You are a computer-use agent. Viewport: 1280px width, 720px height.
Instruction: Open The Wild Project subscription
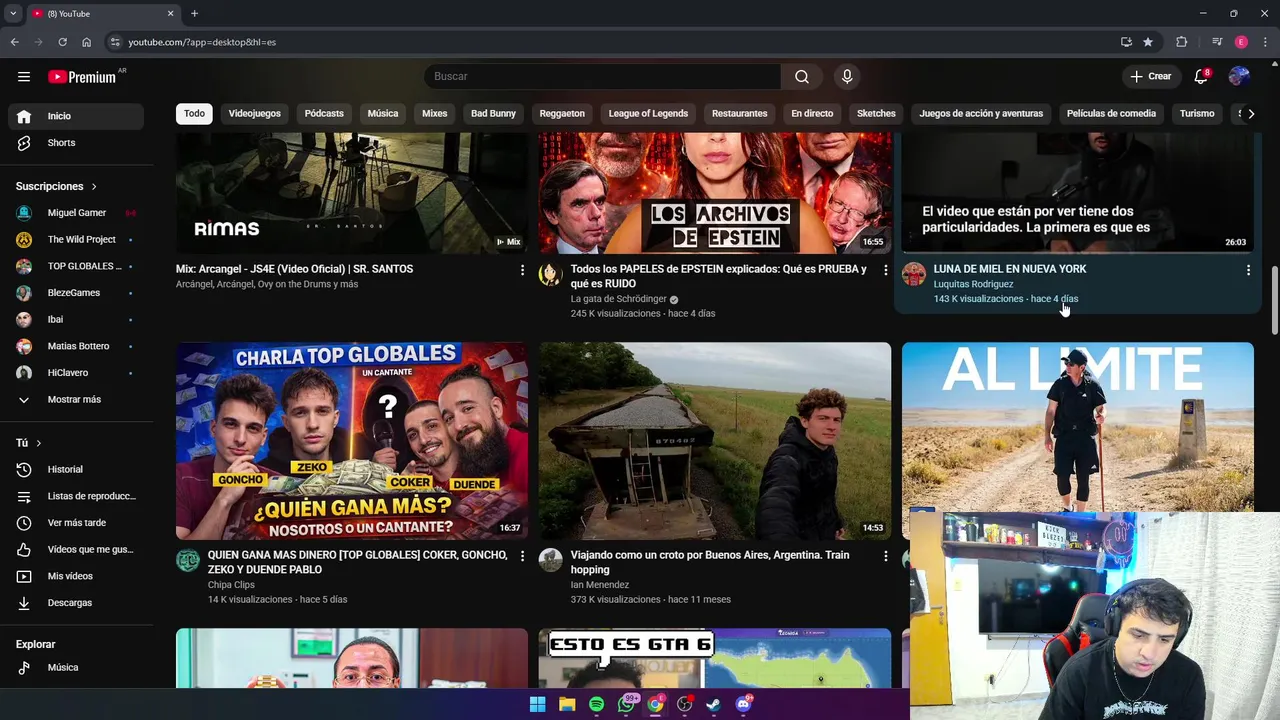[x=76, y=240]
